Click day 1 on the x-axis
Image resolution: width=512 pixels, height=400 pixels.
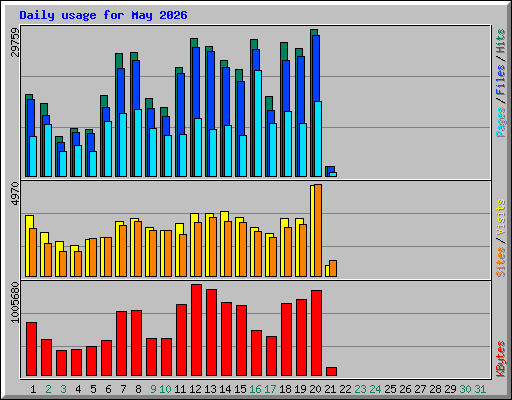coord(33,389)
